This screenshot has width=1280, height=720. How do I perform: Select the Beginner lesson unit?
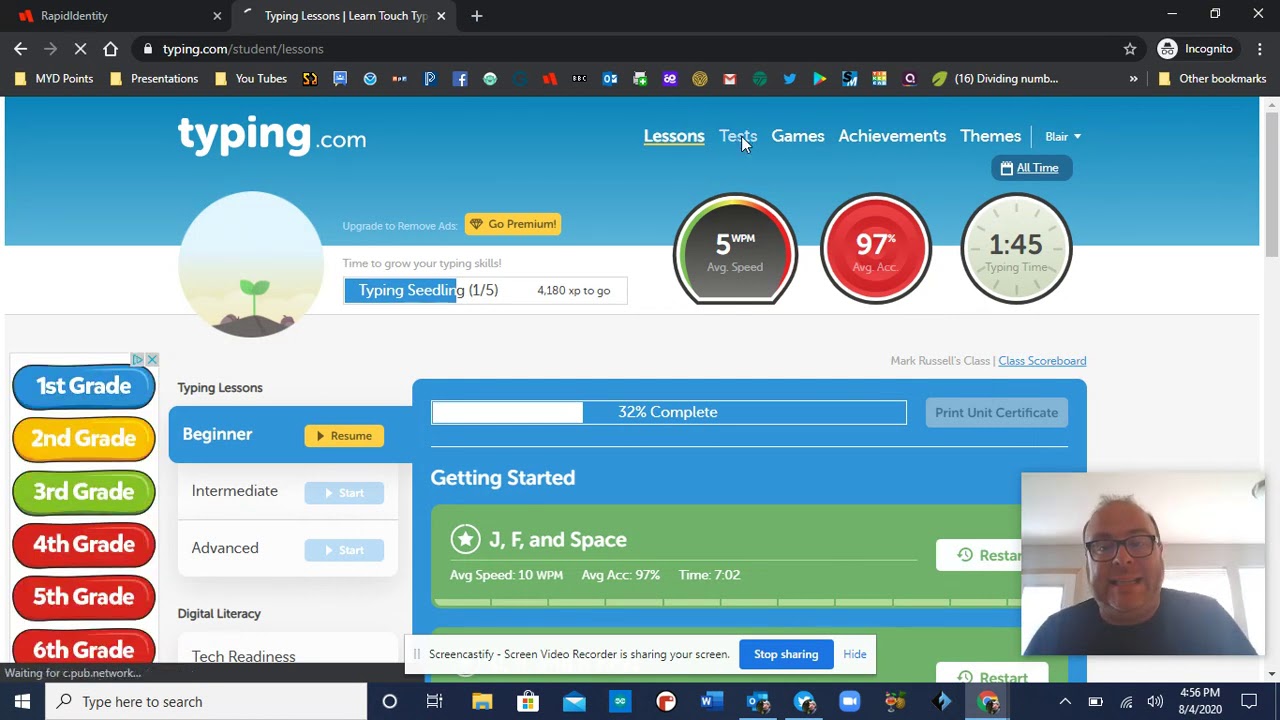(x=217, y=434)
